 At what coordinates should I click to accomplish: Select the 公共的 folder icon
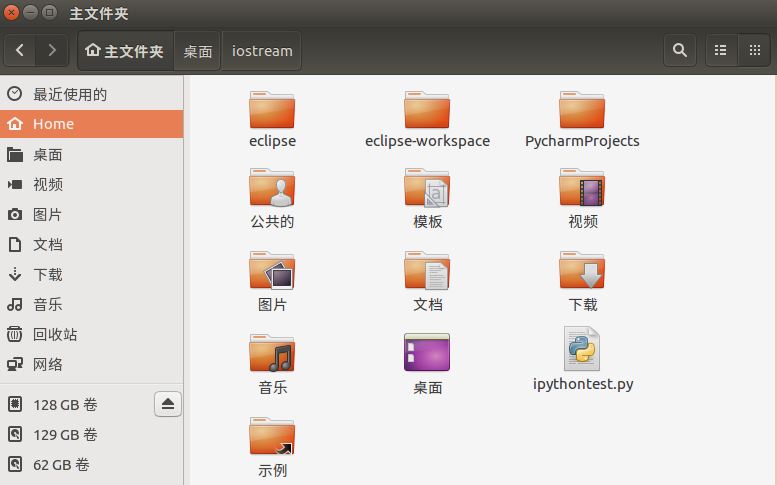272,187
